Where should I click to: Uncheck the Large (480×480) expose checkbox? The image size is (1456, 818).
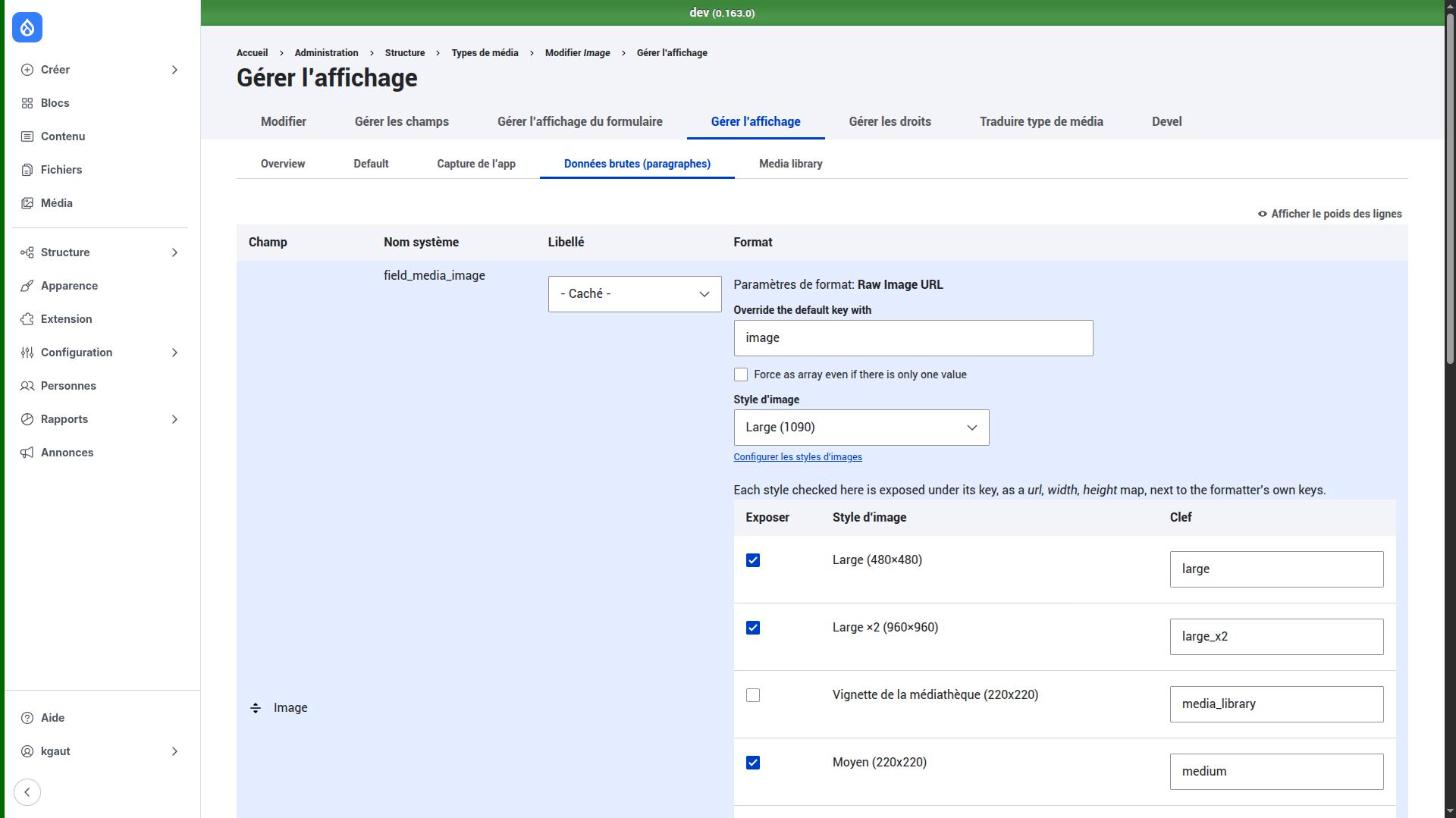tap(753, 560)
